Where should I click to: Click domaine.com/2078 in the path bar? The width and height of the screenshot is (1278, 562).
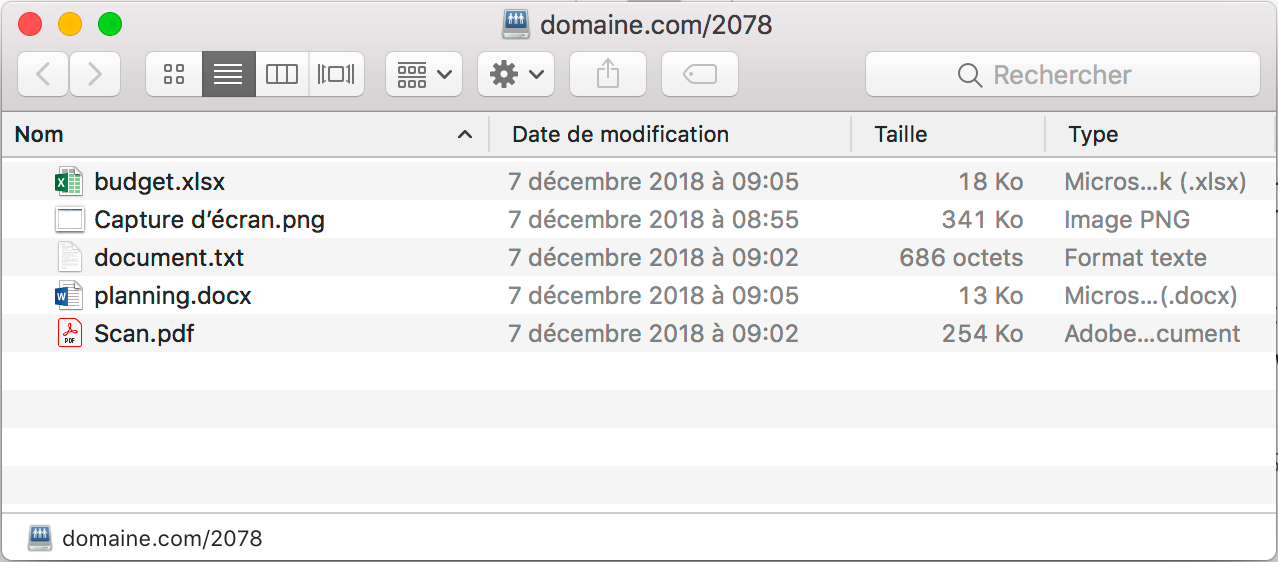[162, 539]
